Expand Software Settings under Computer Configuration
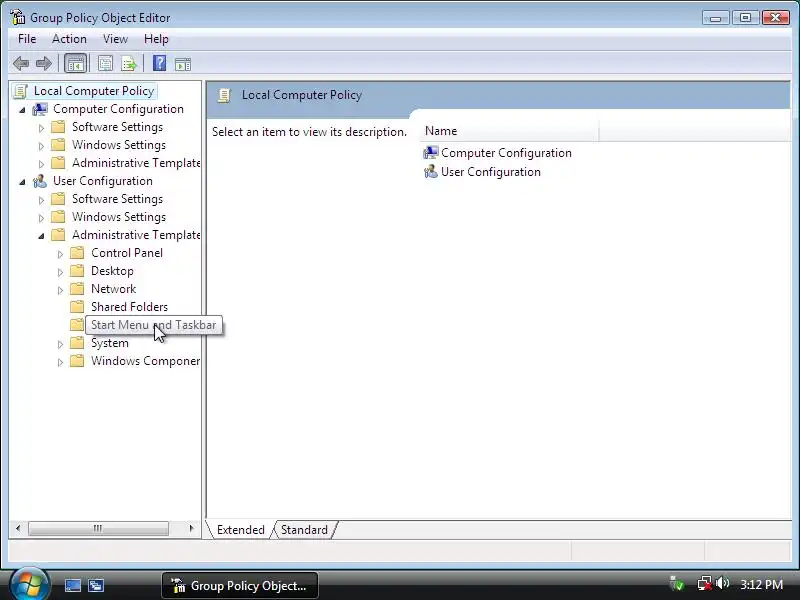This screenshot has width=800, height=600. coord(41,128)
